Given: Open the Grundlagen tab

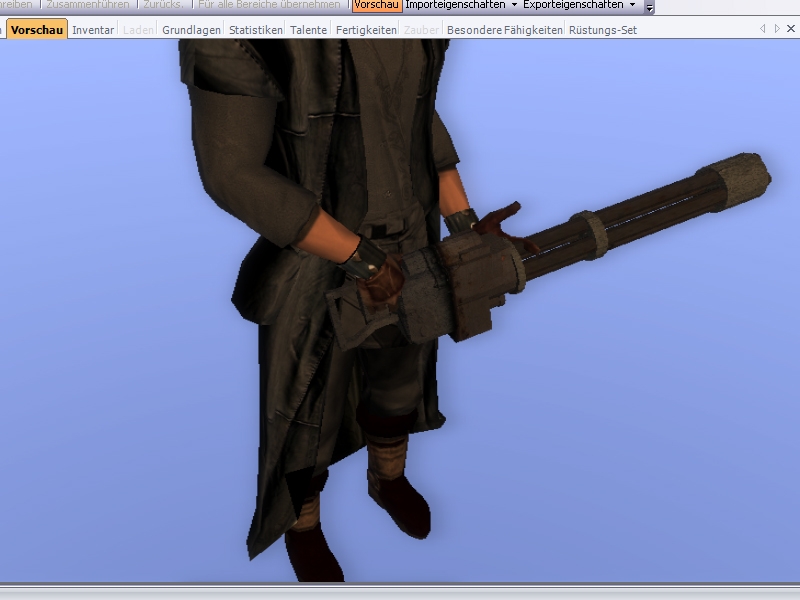Looking at the screenshot, I should 191,30.
